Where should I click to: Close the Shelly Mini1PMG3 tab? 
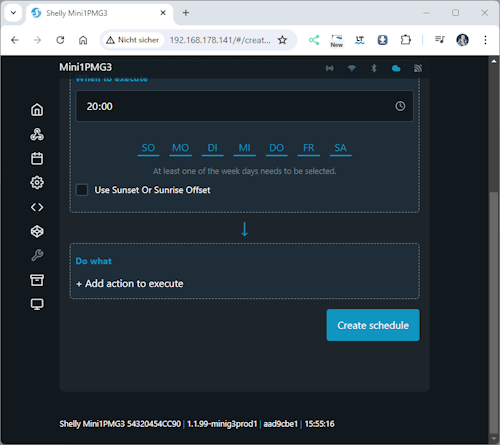pyautogui.click(x=163, y=13)
